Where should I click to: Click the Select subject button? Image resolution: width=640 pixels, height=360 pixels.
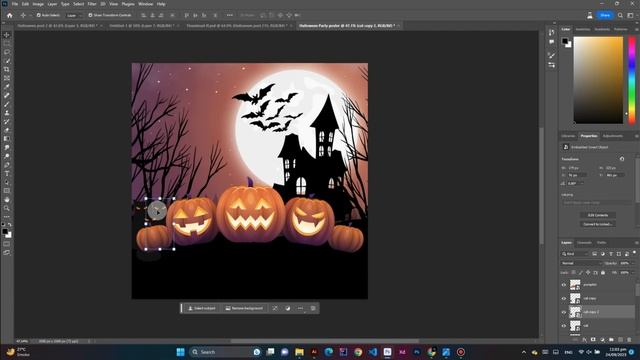(x=202, y=308)
